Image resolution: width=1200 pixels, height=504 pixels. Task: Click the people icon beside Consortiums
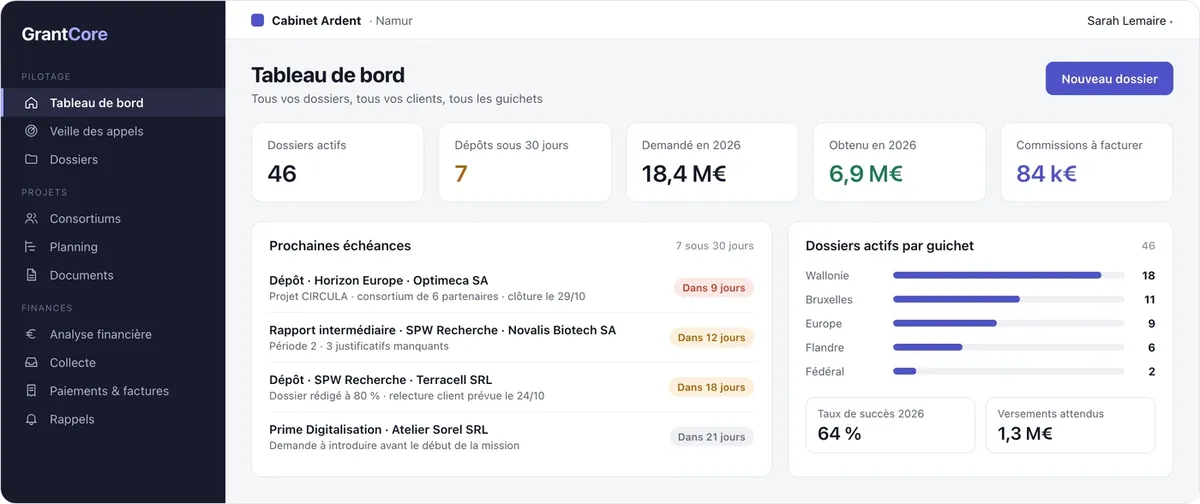tap(31, 218)
